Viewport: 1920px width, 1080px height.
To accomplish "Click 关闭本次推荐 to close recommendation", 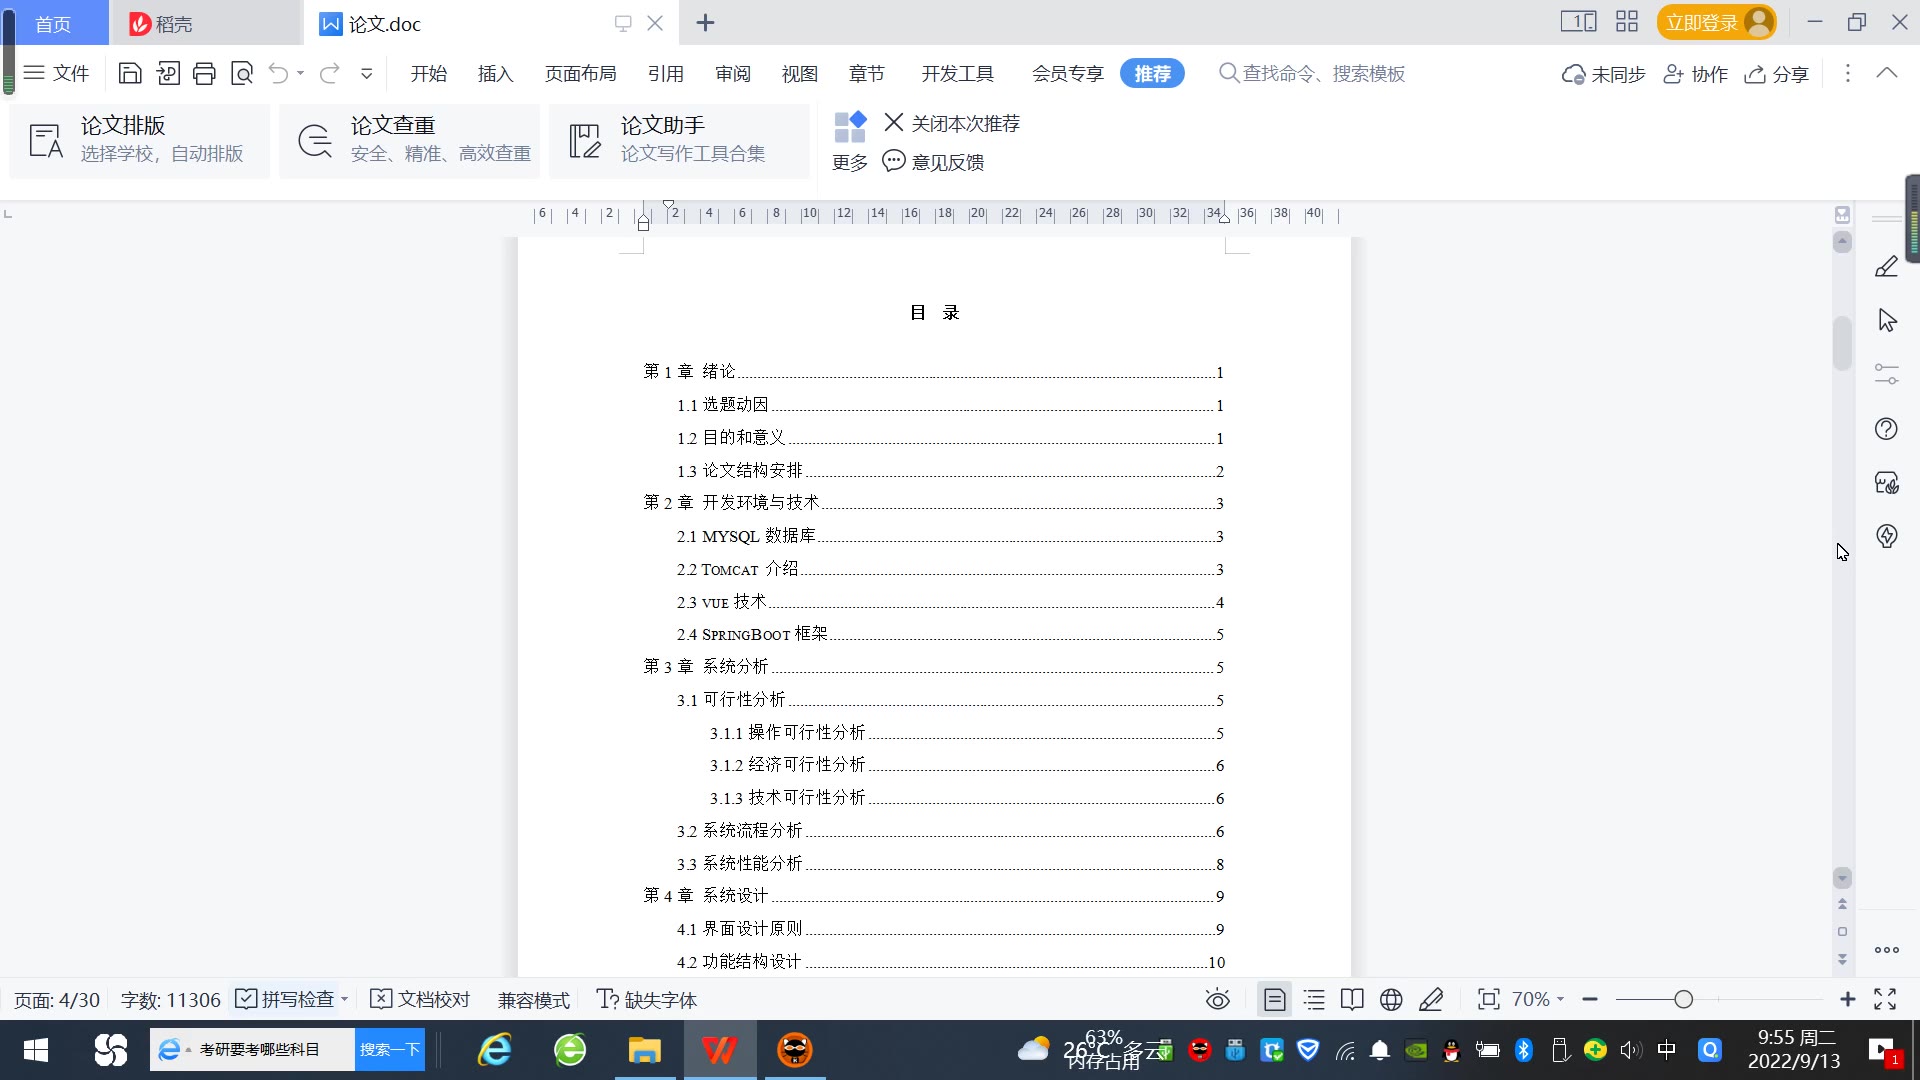I will [952, 123].
